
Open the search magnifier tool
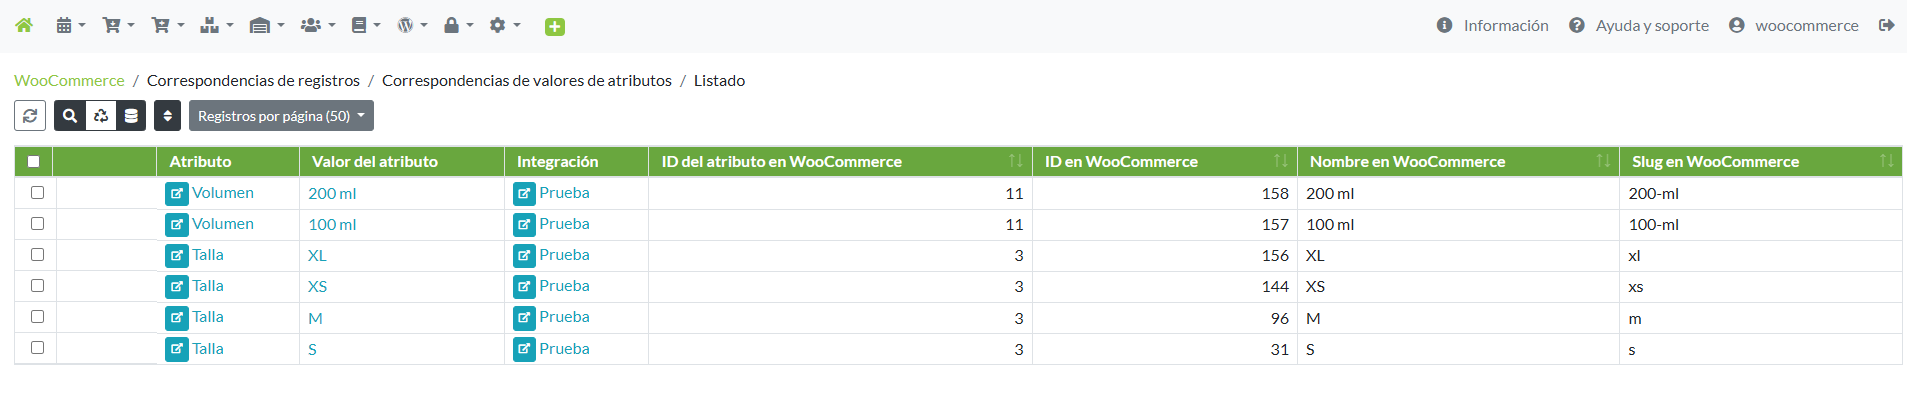(x=70, y=116)
